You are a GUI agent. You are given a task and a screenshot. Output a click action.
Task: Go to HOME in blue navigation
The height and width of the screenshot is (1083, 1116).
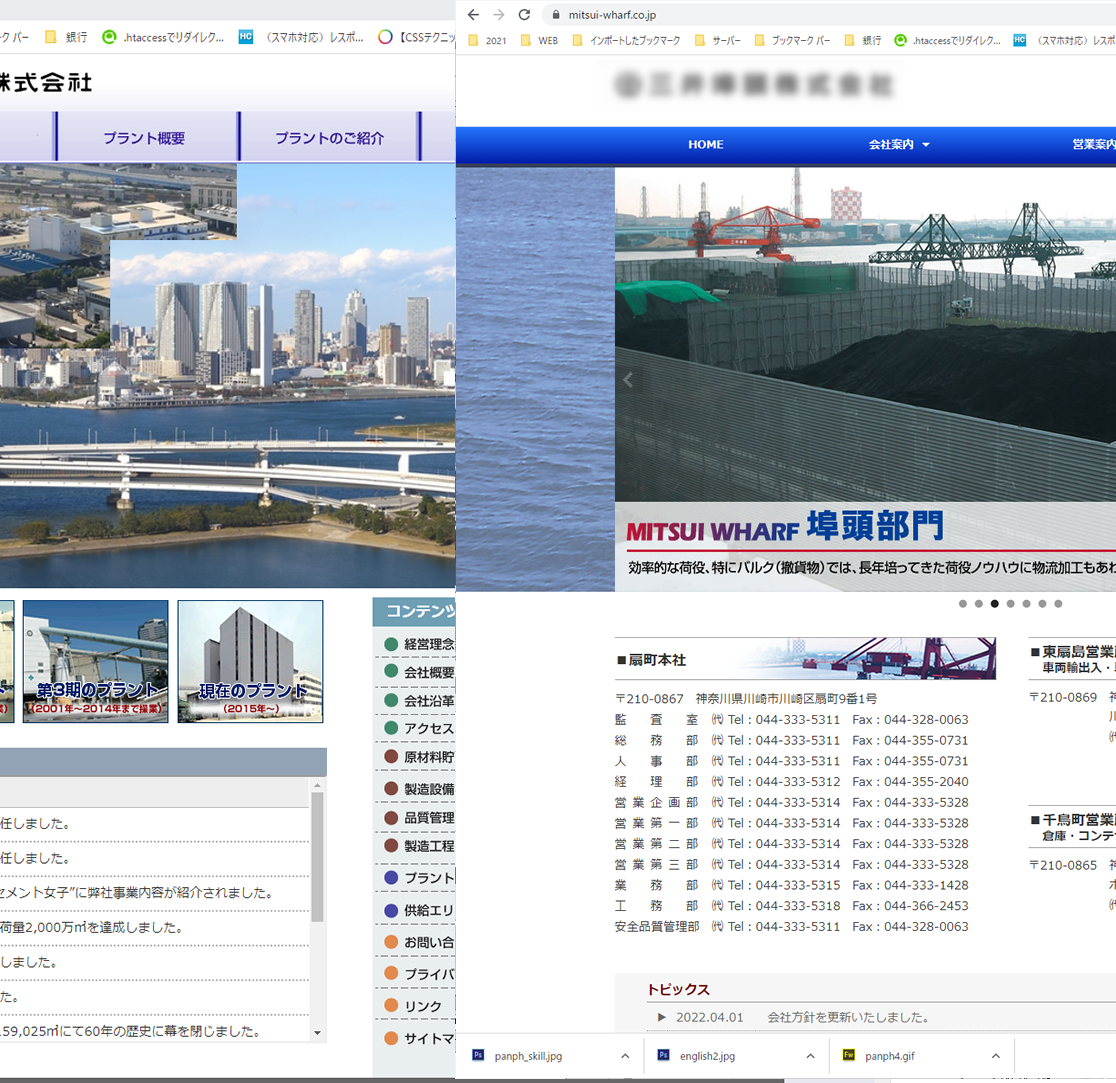(705, 144)
